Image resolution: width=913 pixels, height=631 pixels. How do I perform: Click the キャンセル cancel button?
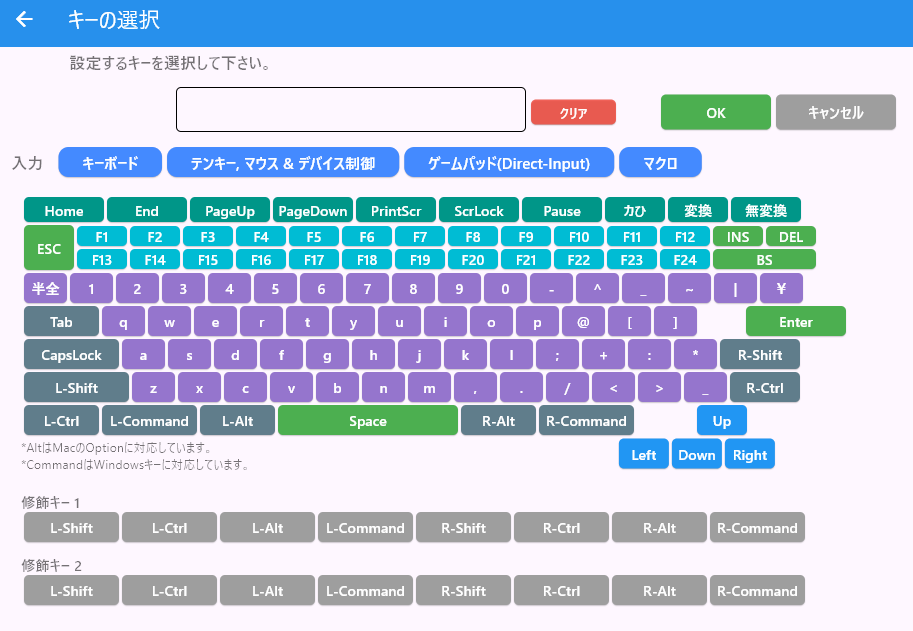click(x=836, y=112)
